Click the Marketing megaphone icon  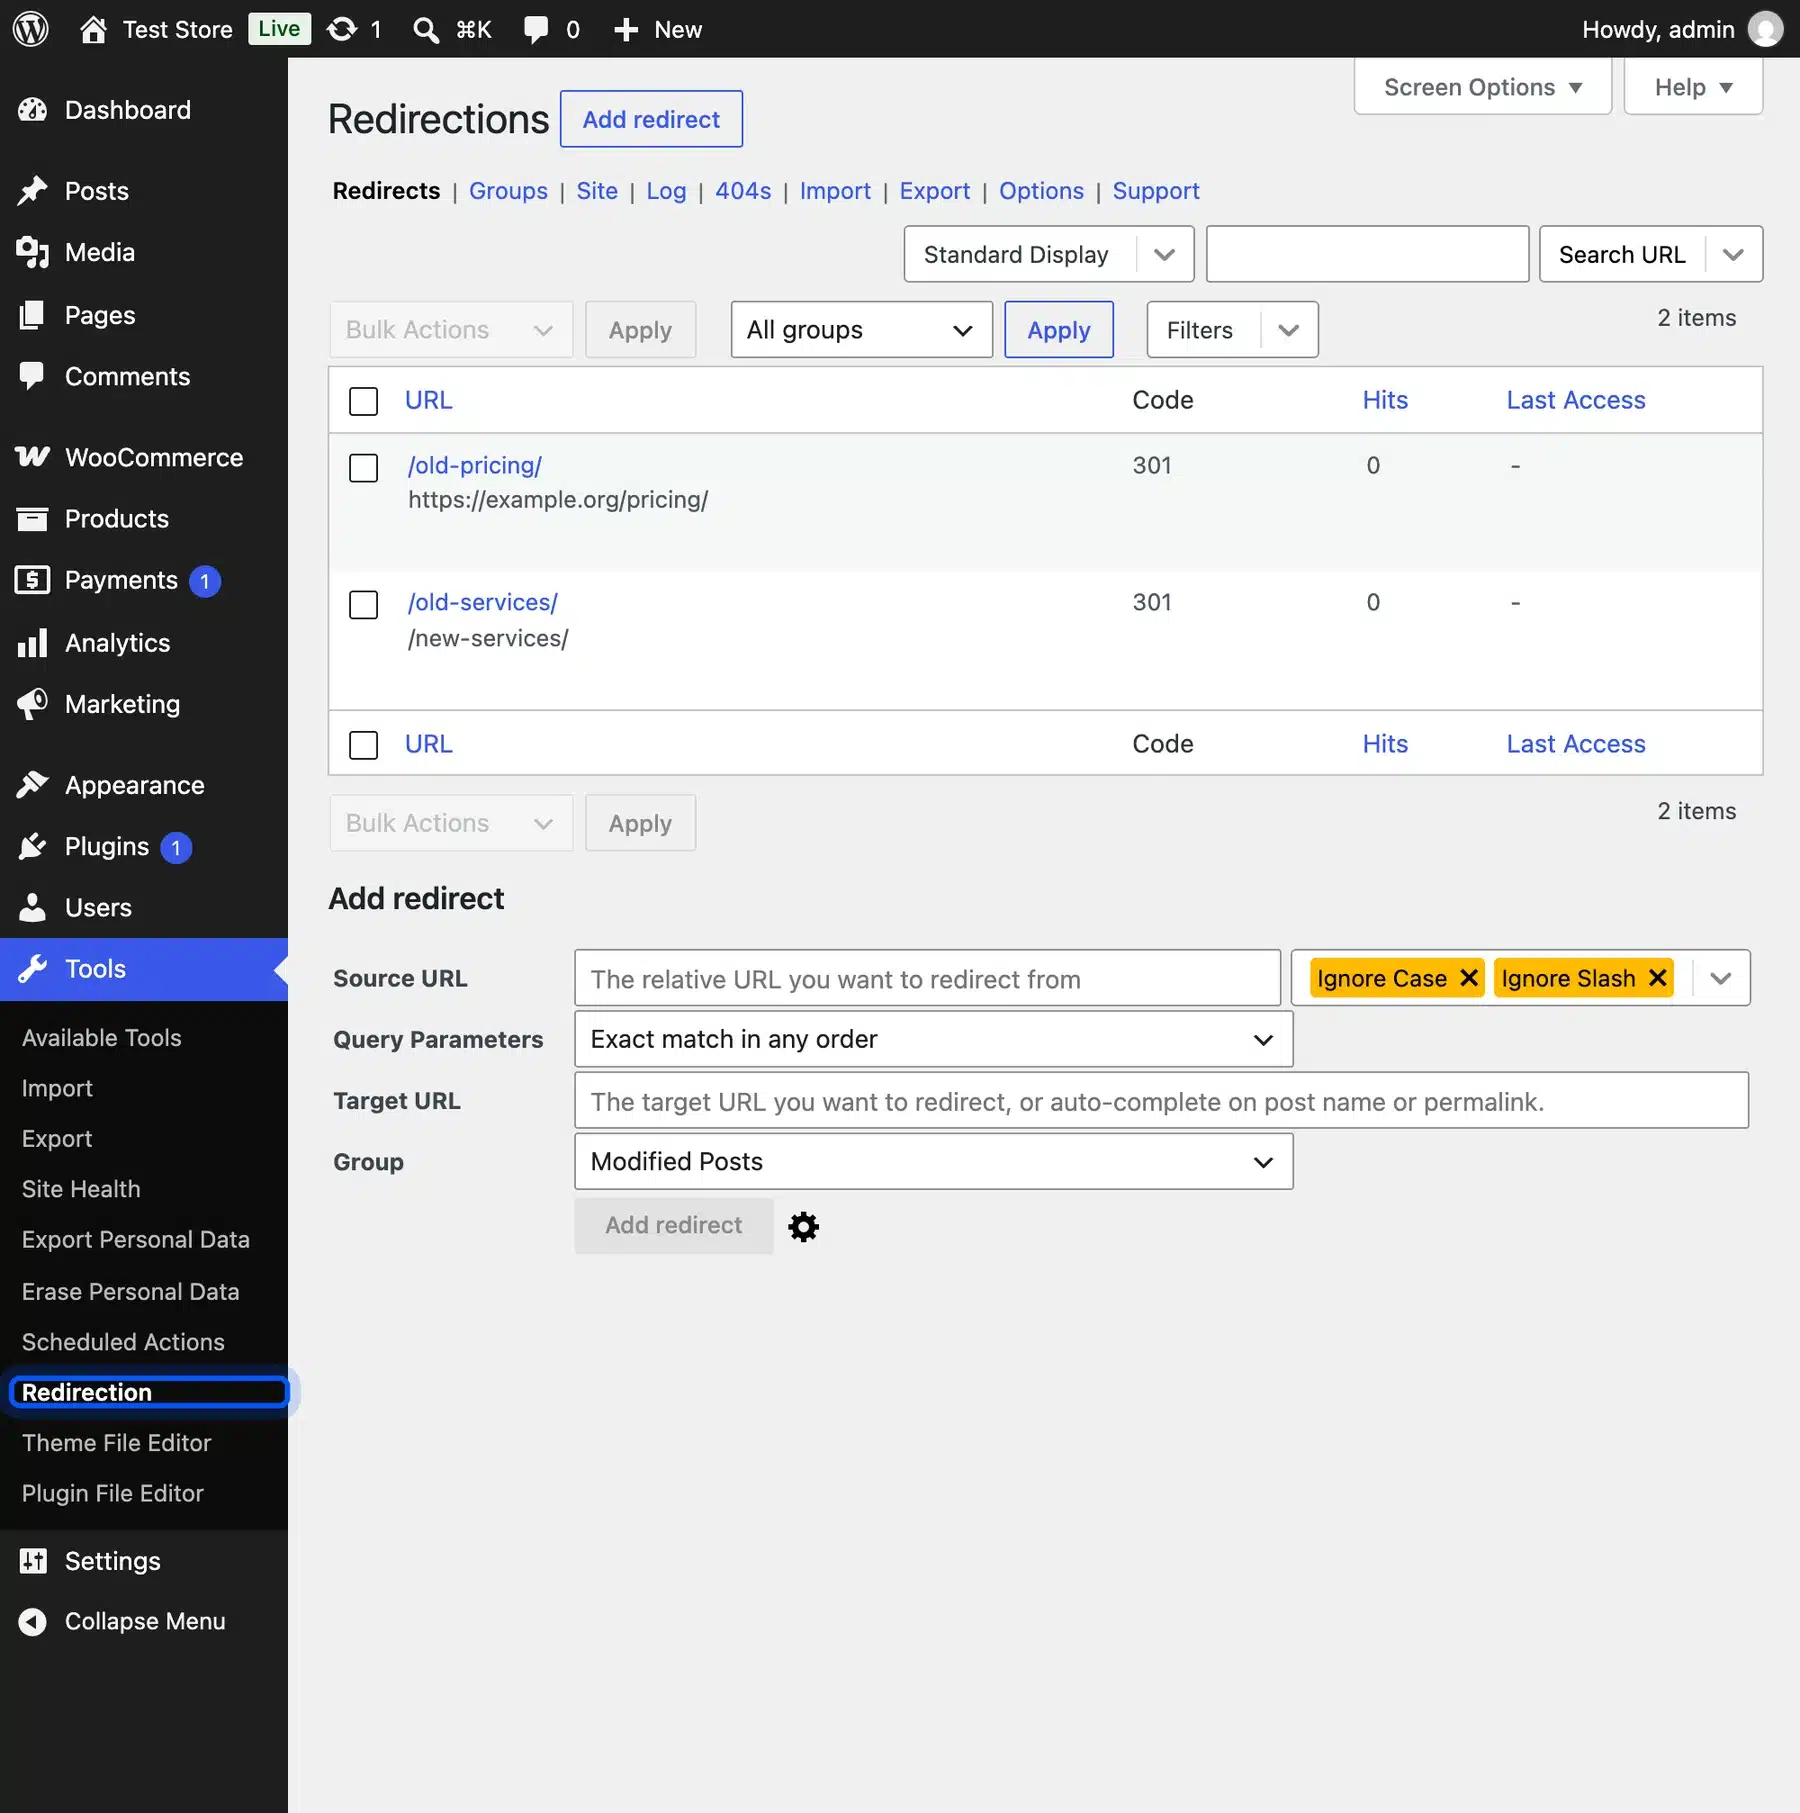[32, 704]
